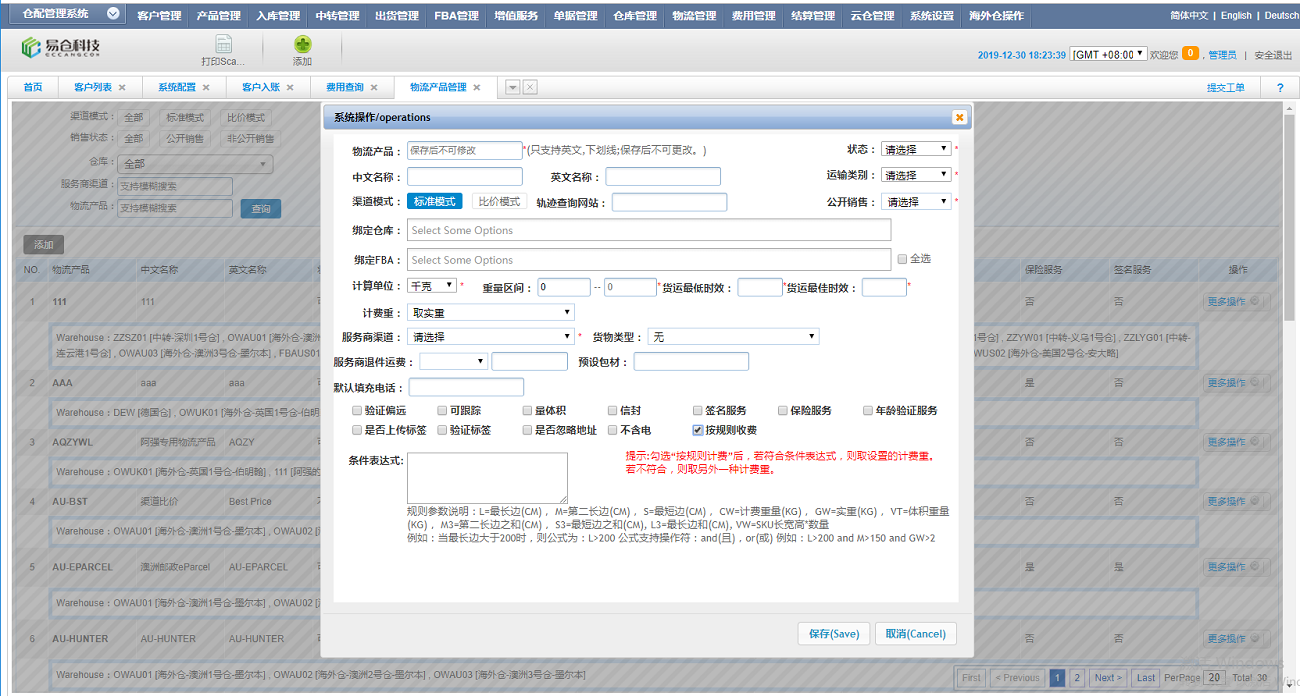
Task: Close the 费用查询 tab using its X
Action: (x=374, y=88)
